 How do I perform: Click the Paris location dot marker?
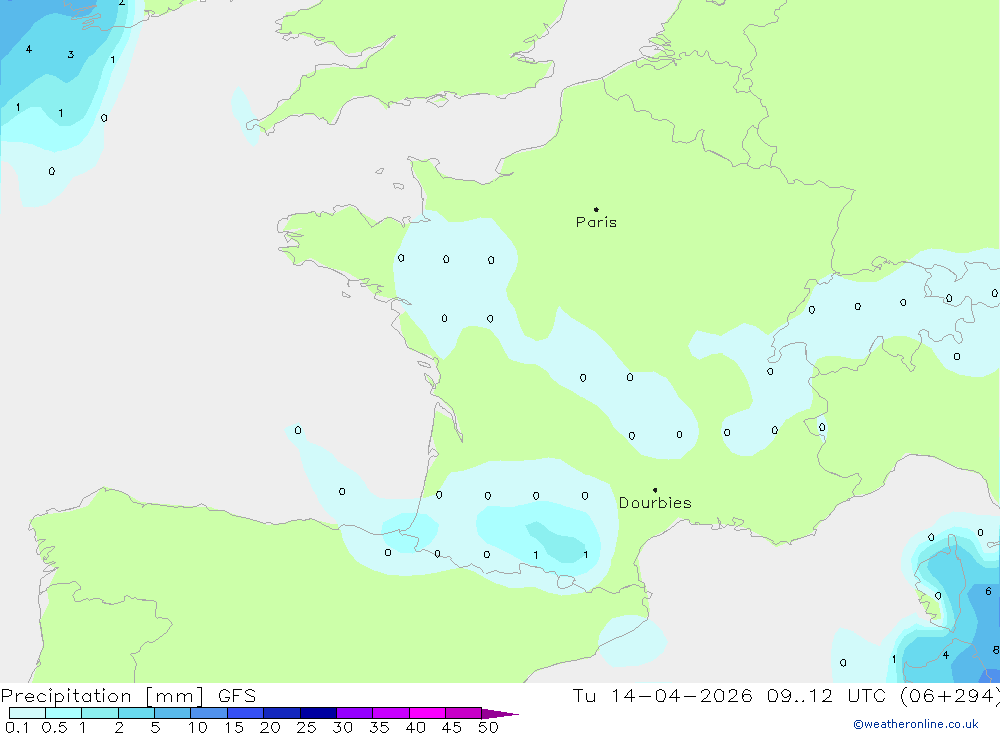tap(596, 209)
